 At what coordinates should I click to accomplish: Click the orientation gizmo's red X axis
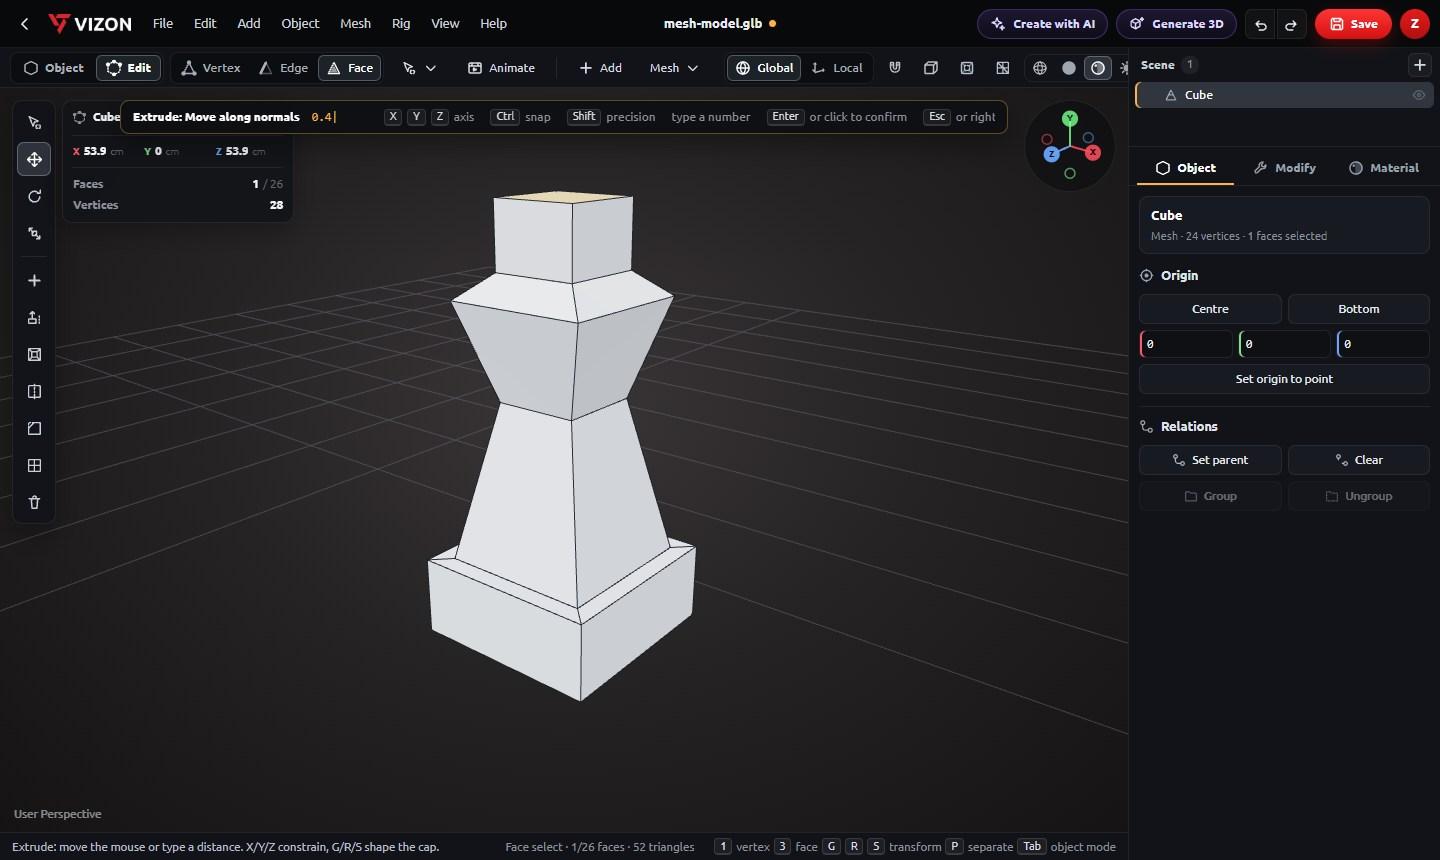click(x=1093, y=152)
